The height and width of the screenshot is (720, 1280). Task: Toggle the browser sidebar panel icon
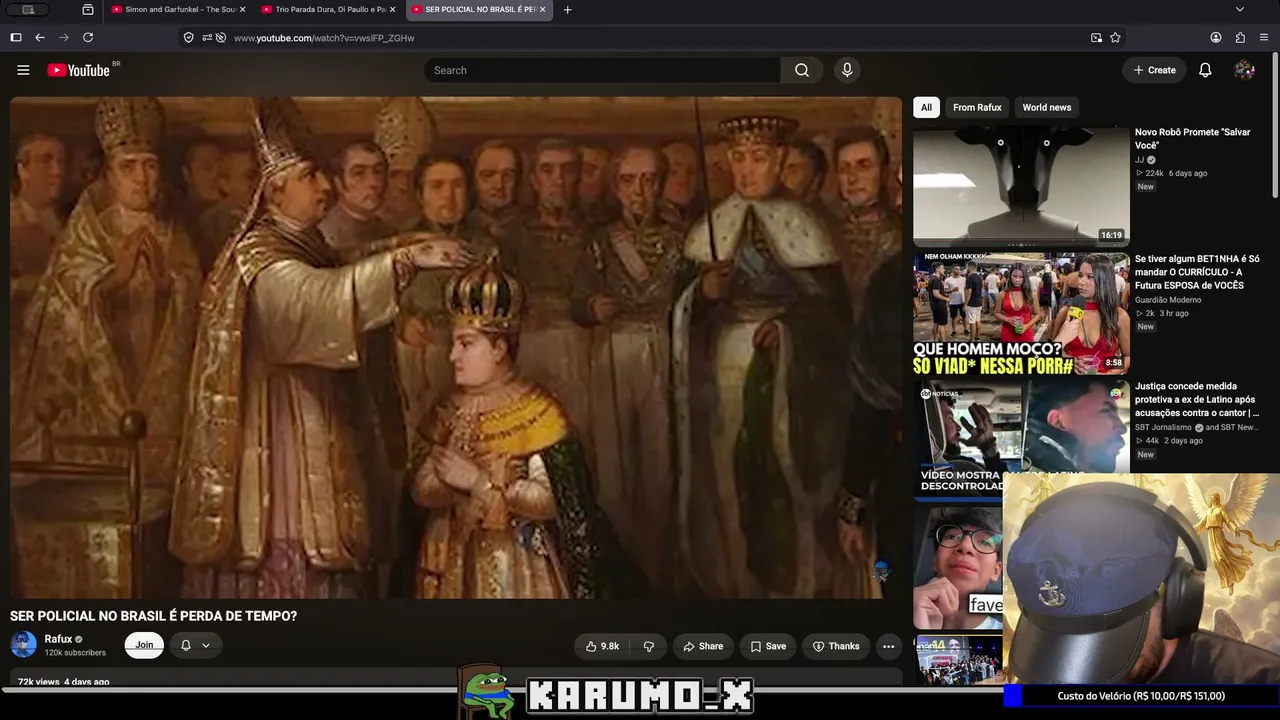click(x=16, y=38)
